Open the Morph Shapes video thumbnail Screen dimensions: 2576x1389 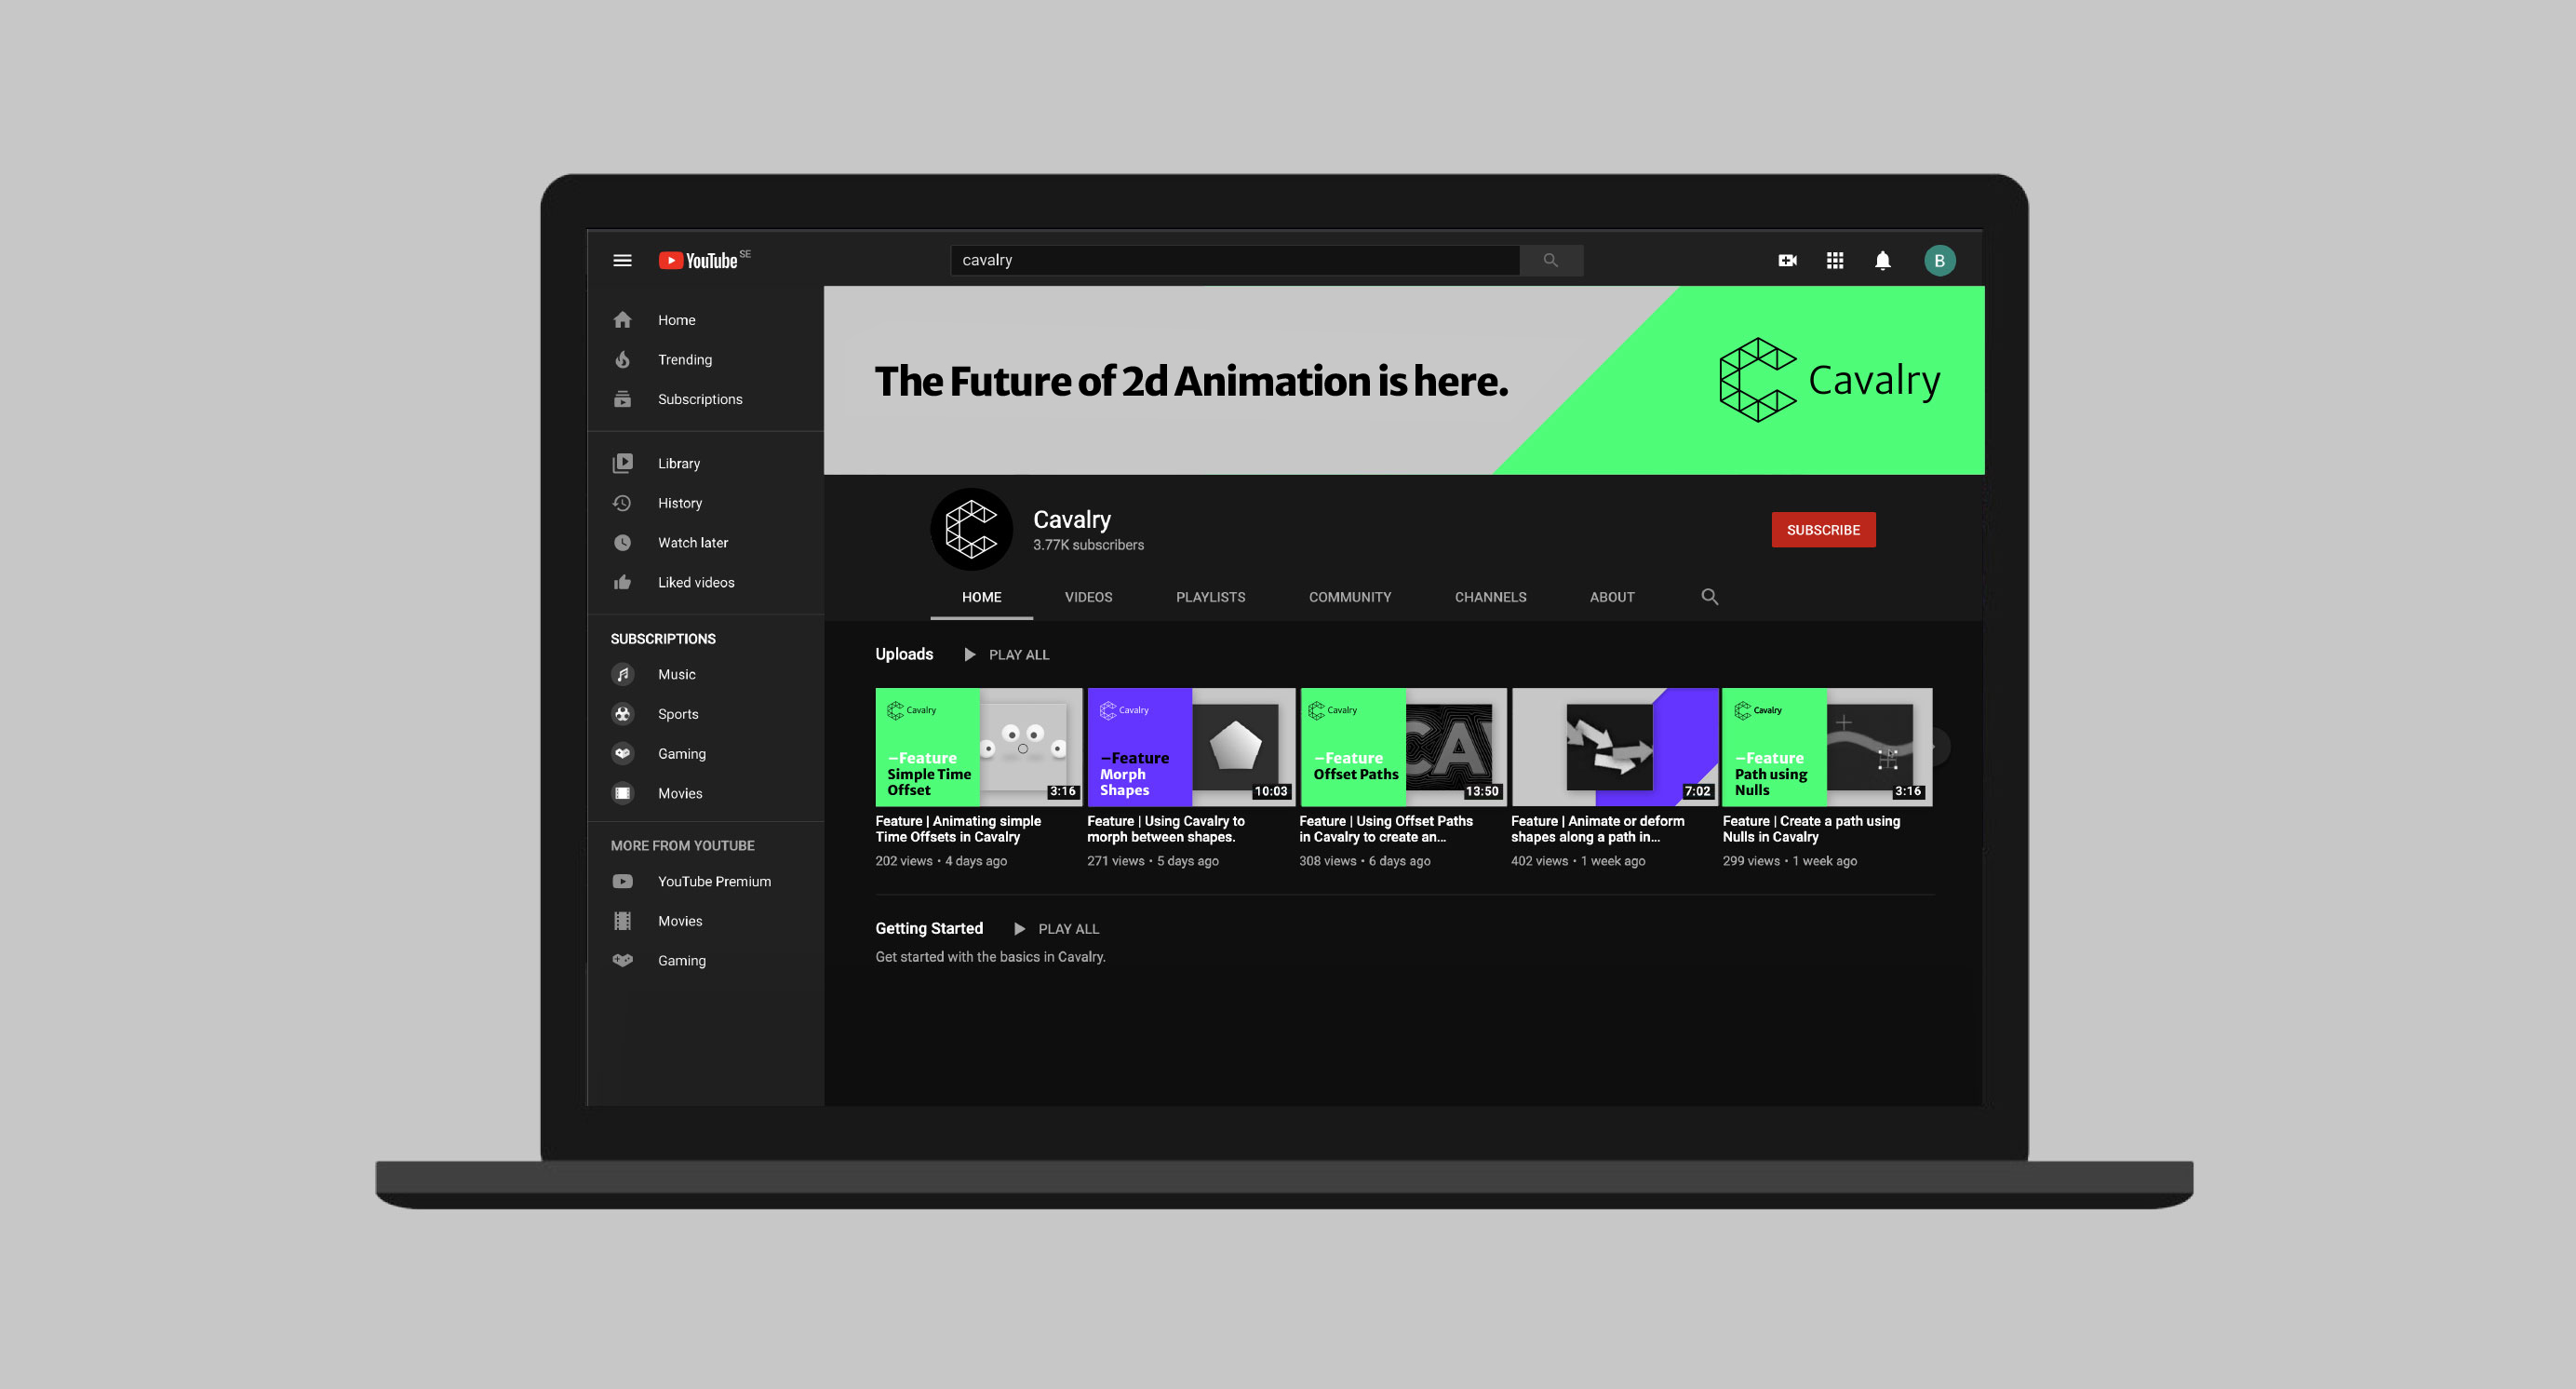[x=1190, y=746]
